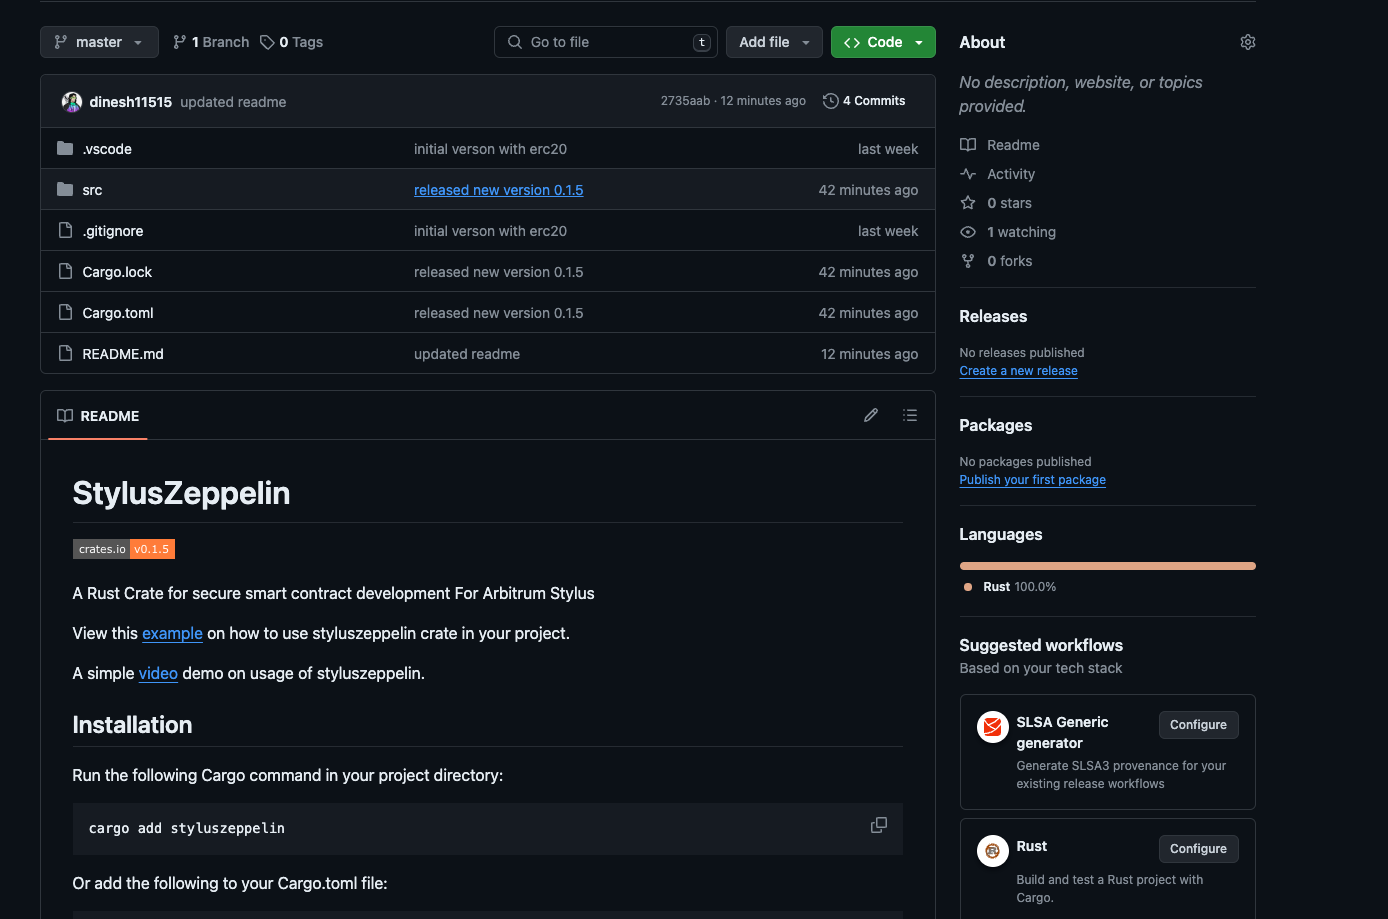Configure the Rust workflow

click(x=1198, y=849)
